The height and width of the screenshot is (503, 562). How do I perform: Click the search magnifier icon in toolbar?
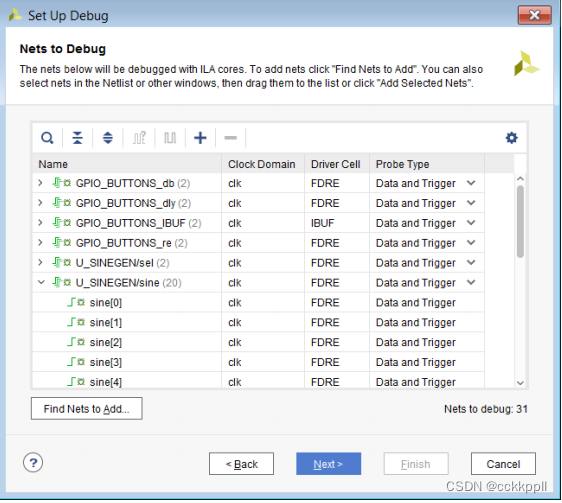coord(47,138)
